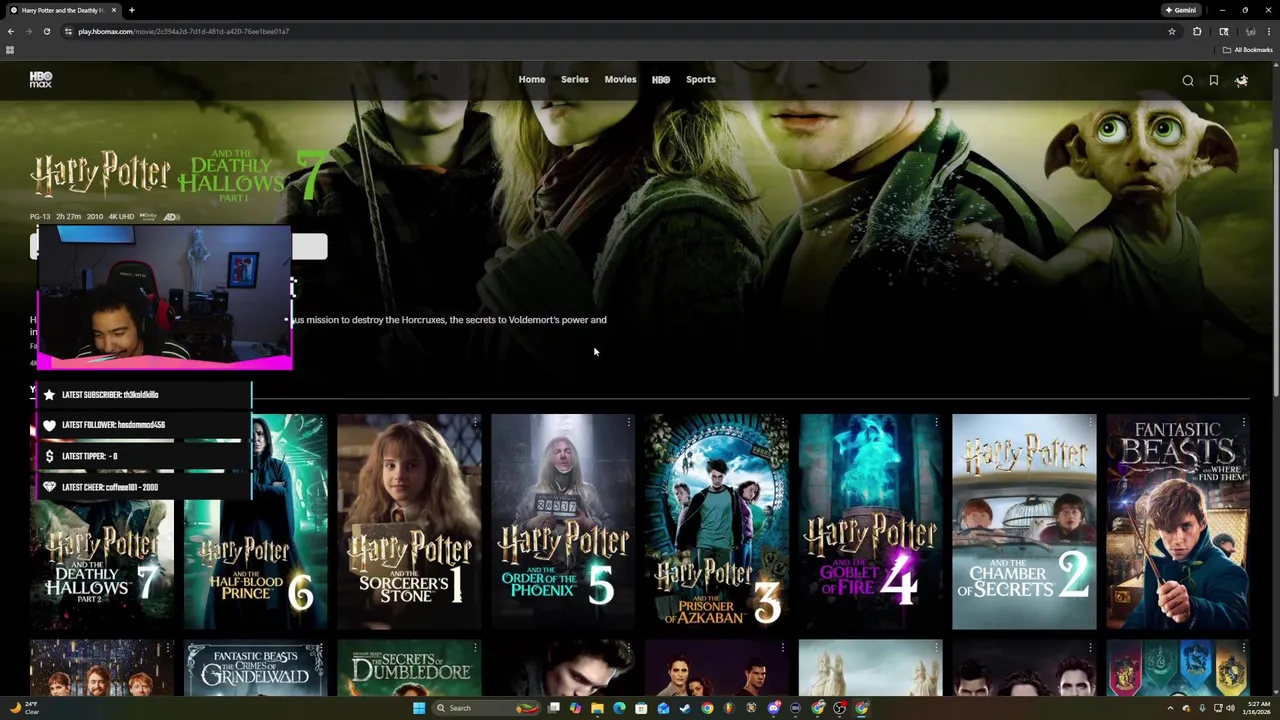
Task: Open Chrome side panel search icon
Action: point(1223,31)
